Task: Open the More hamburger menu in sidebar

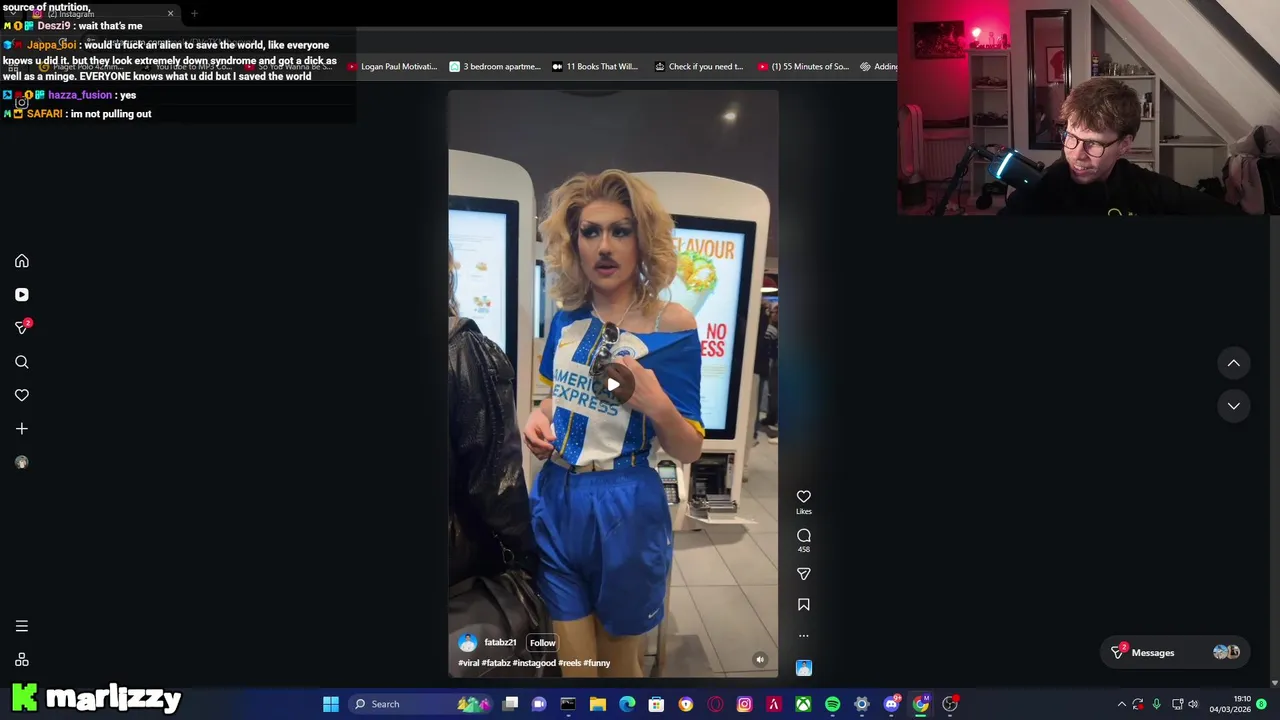Action: pos(22,626)
